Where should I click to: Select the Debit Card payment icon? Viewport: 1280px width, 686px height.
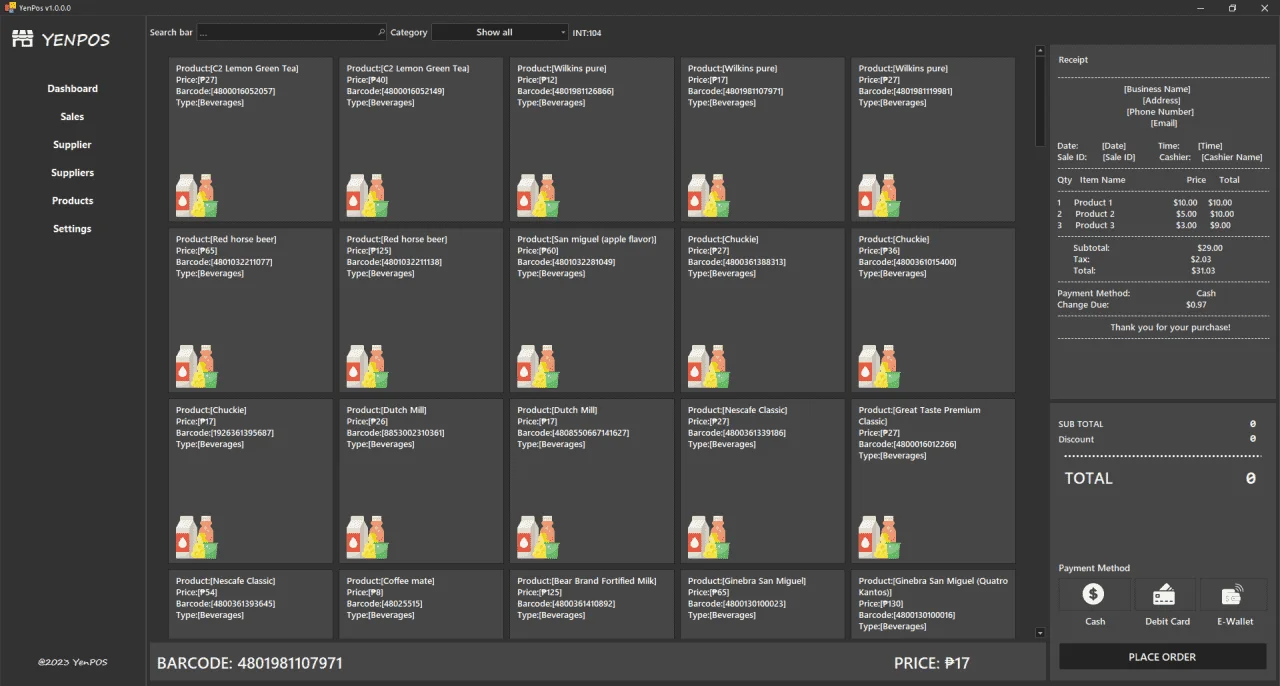[x=1164, y=595]
